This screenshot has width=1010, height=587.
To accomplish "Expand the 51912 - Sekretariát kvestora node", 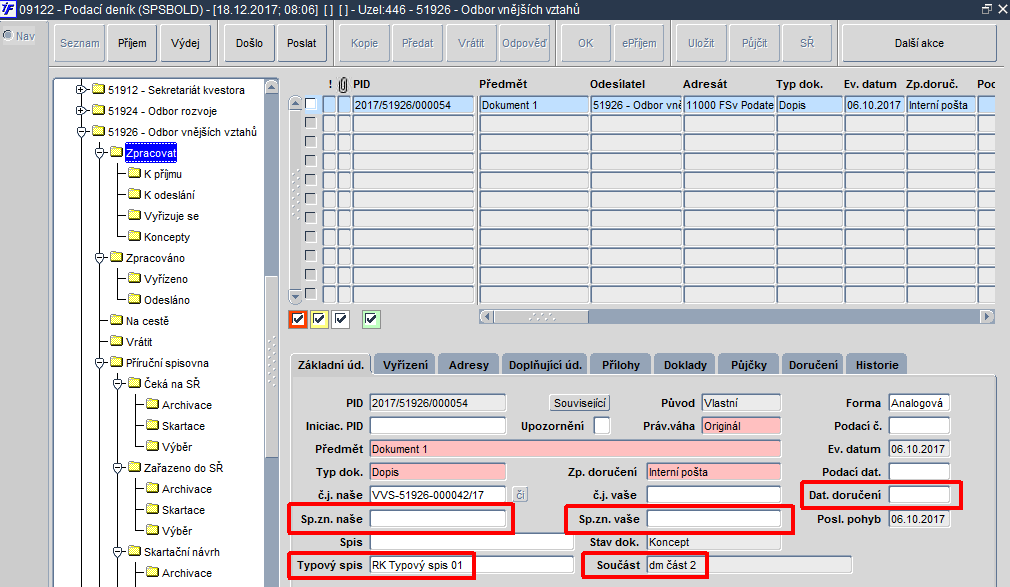I will pos(81,90).
